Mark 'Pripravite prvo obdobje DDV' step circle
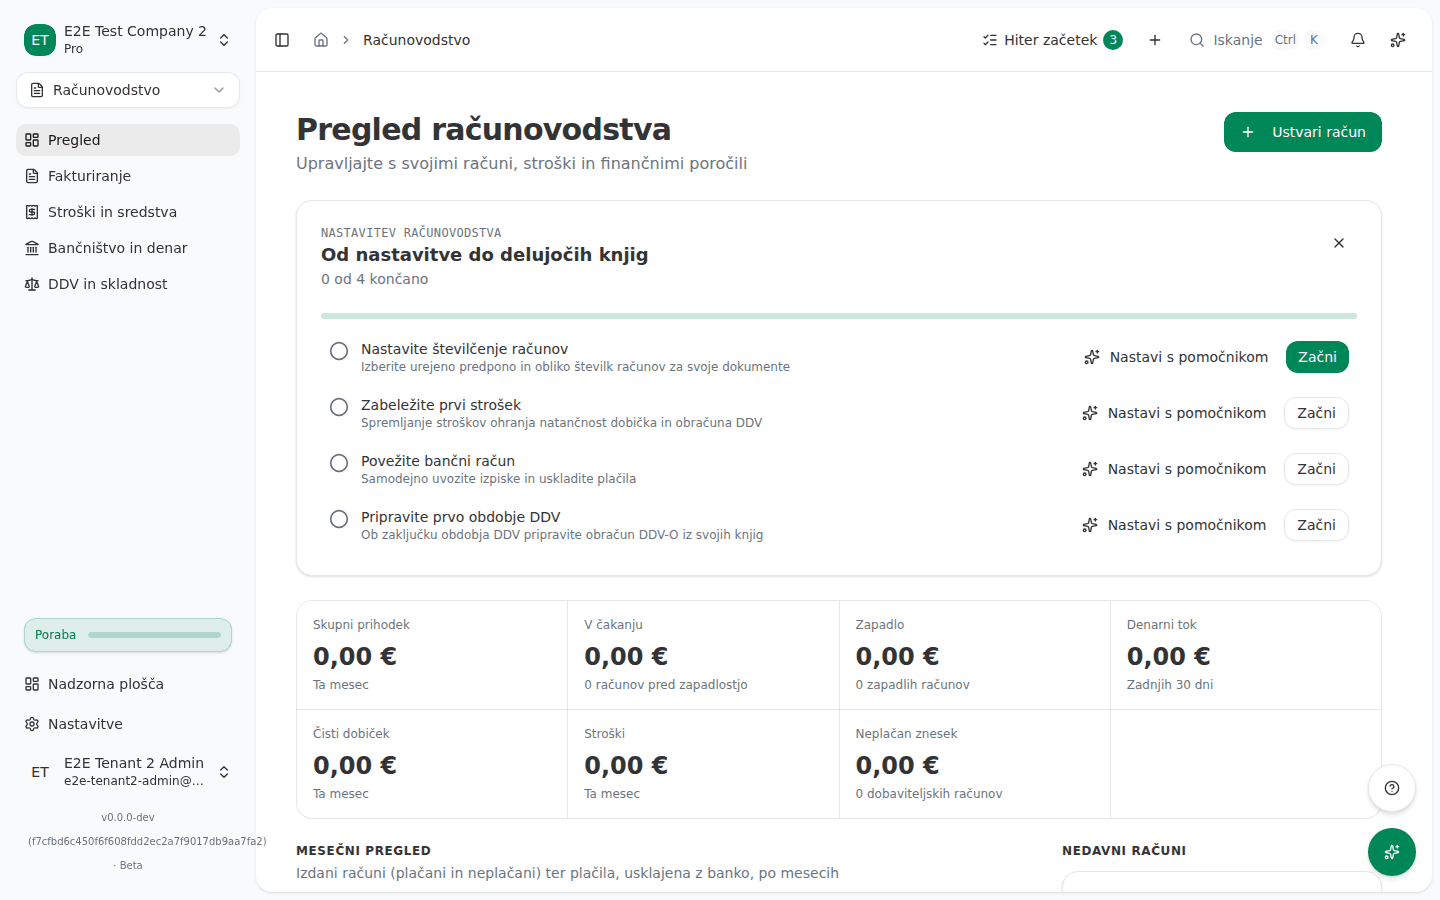1440x900 pixels. click(339, 519)
